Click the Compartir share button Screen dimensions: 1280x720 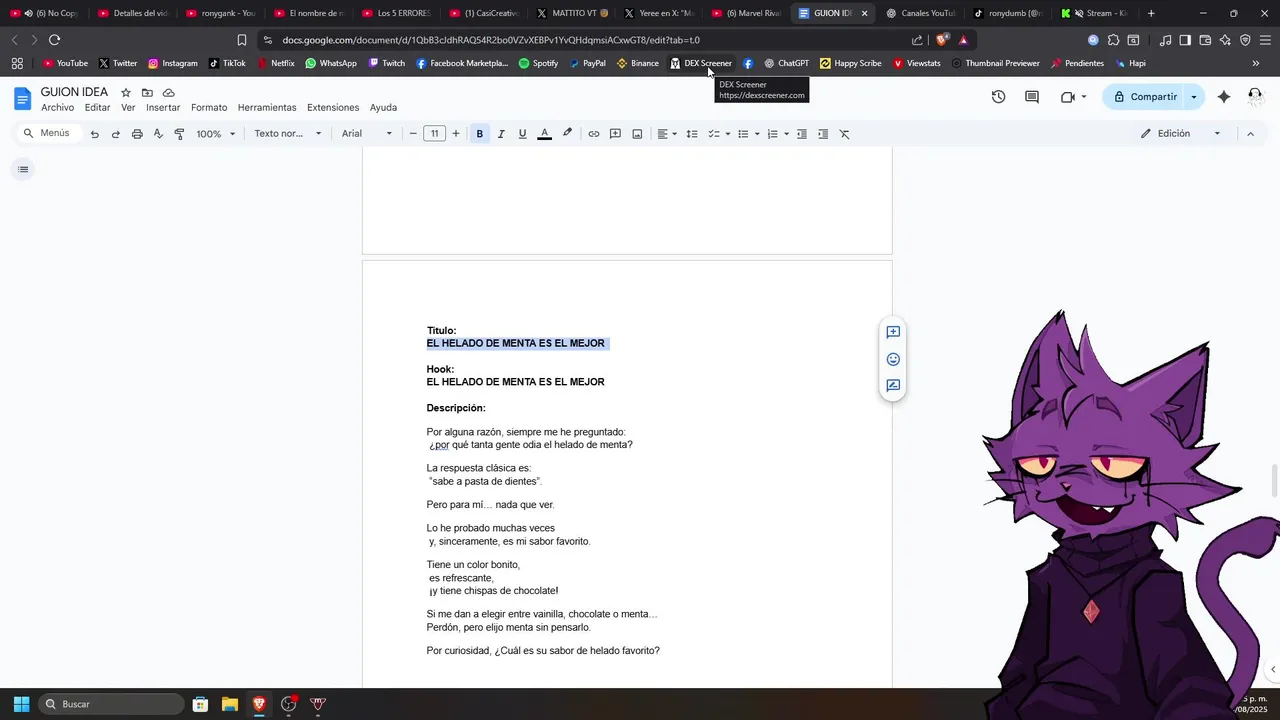coord(1145,97)
